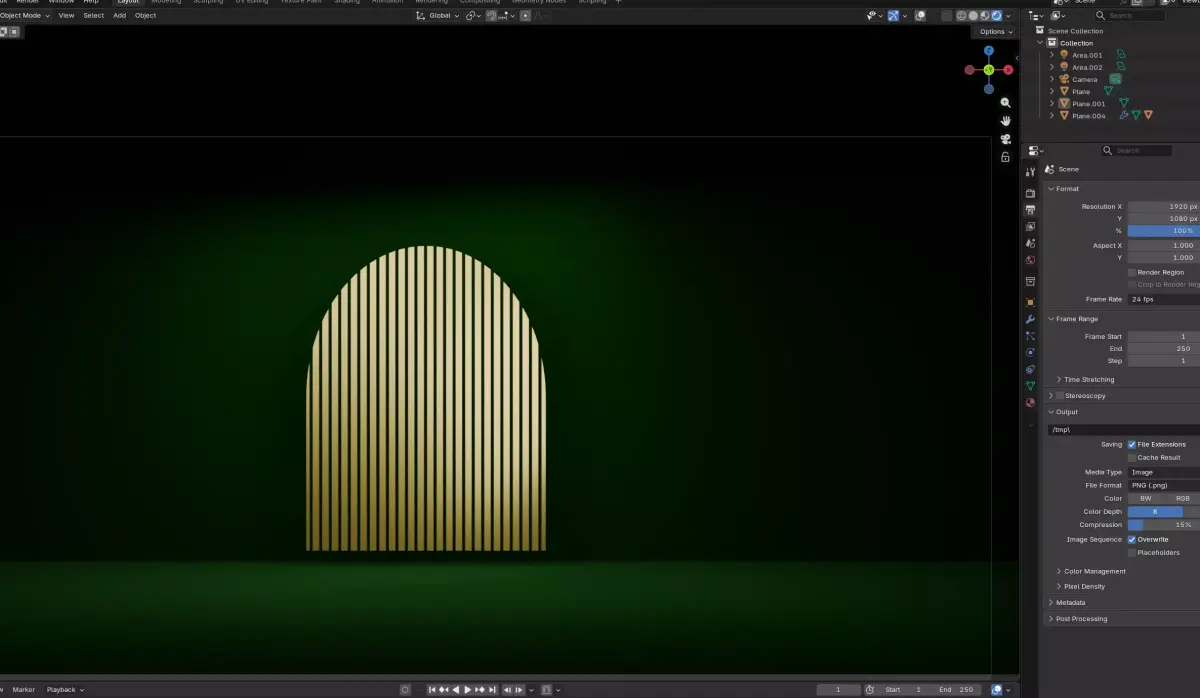1200x698 pixels.
Task: Open the Frame Rate dropdown
Action: (1164, 299)
